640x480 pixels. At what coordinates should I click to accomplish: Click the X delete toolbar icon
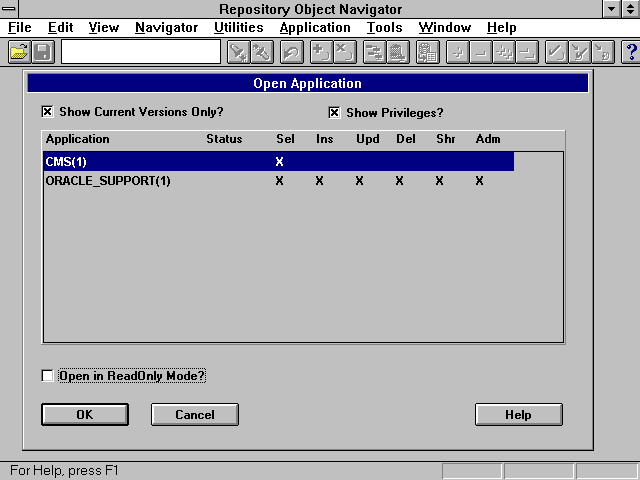coord(343,52)
